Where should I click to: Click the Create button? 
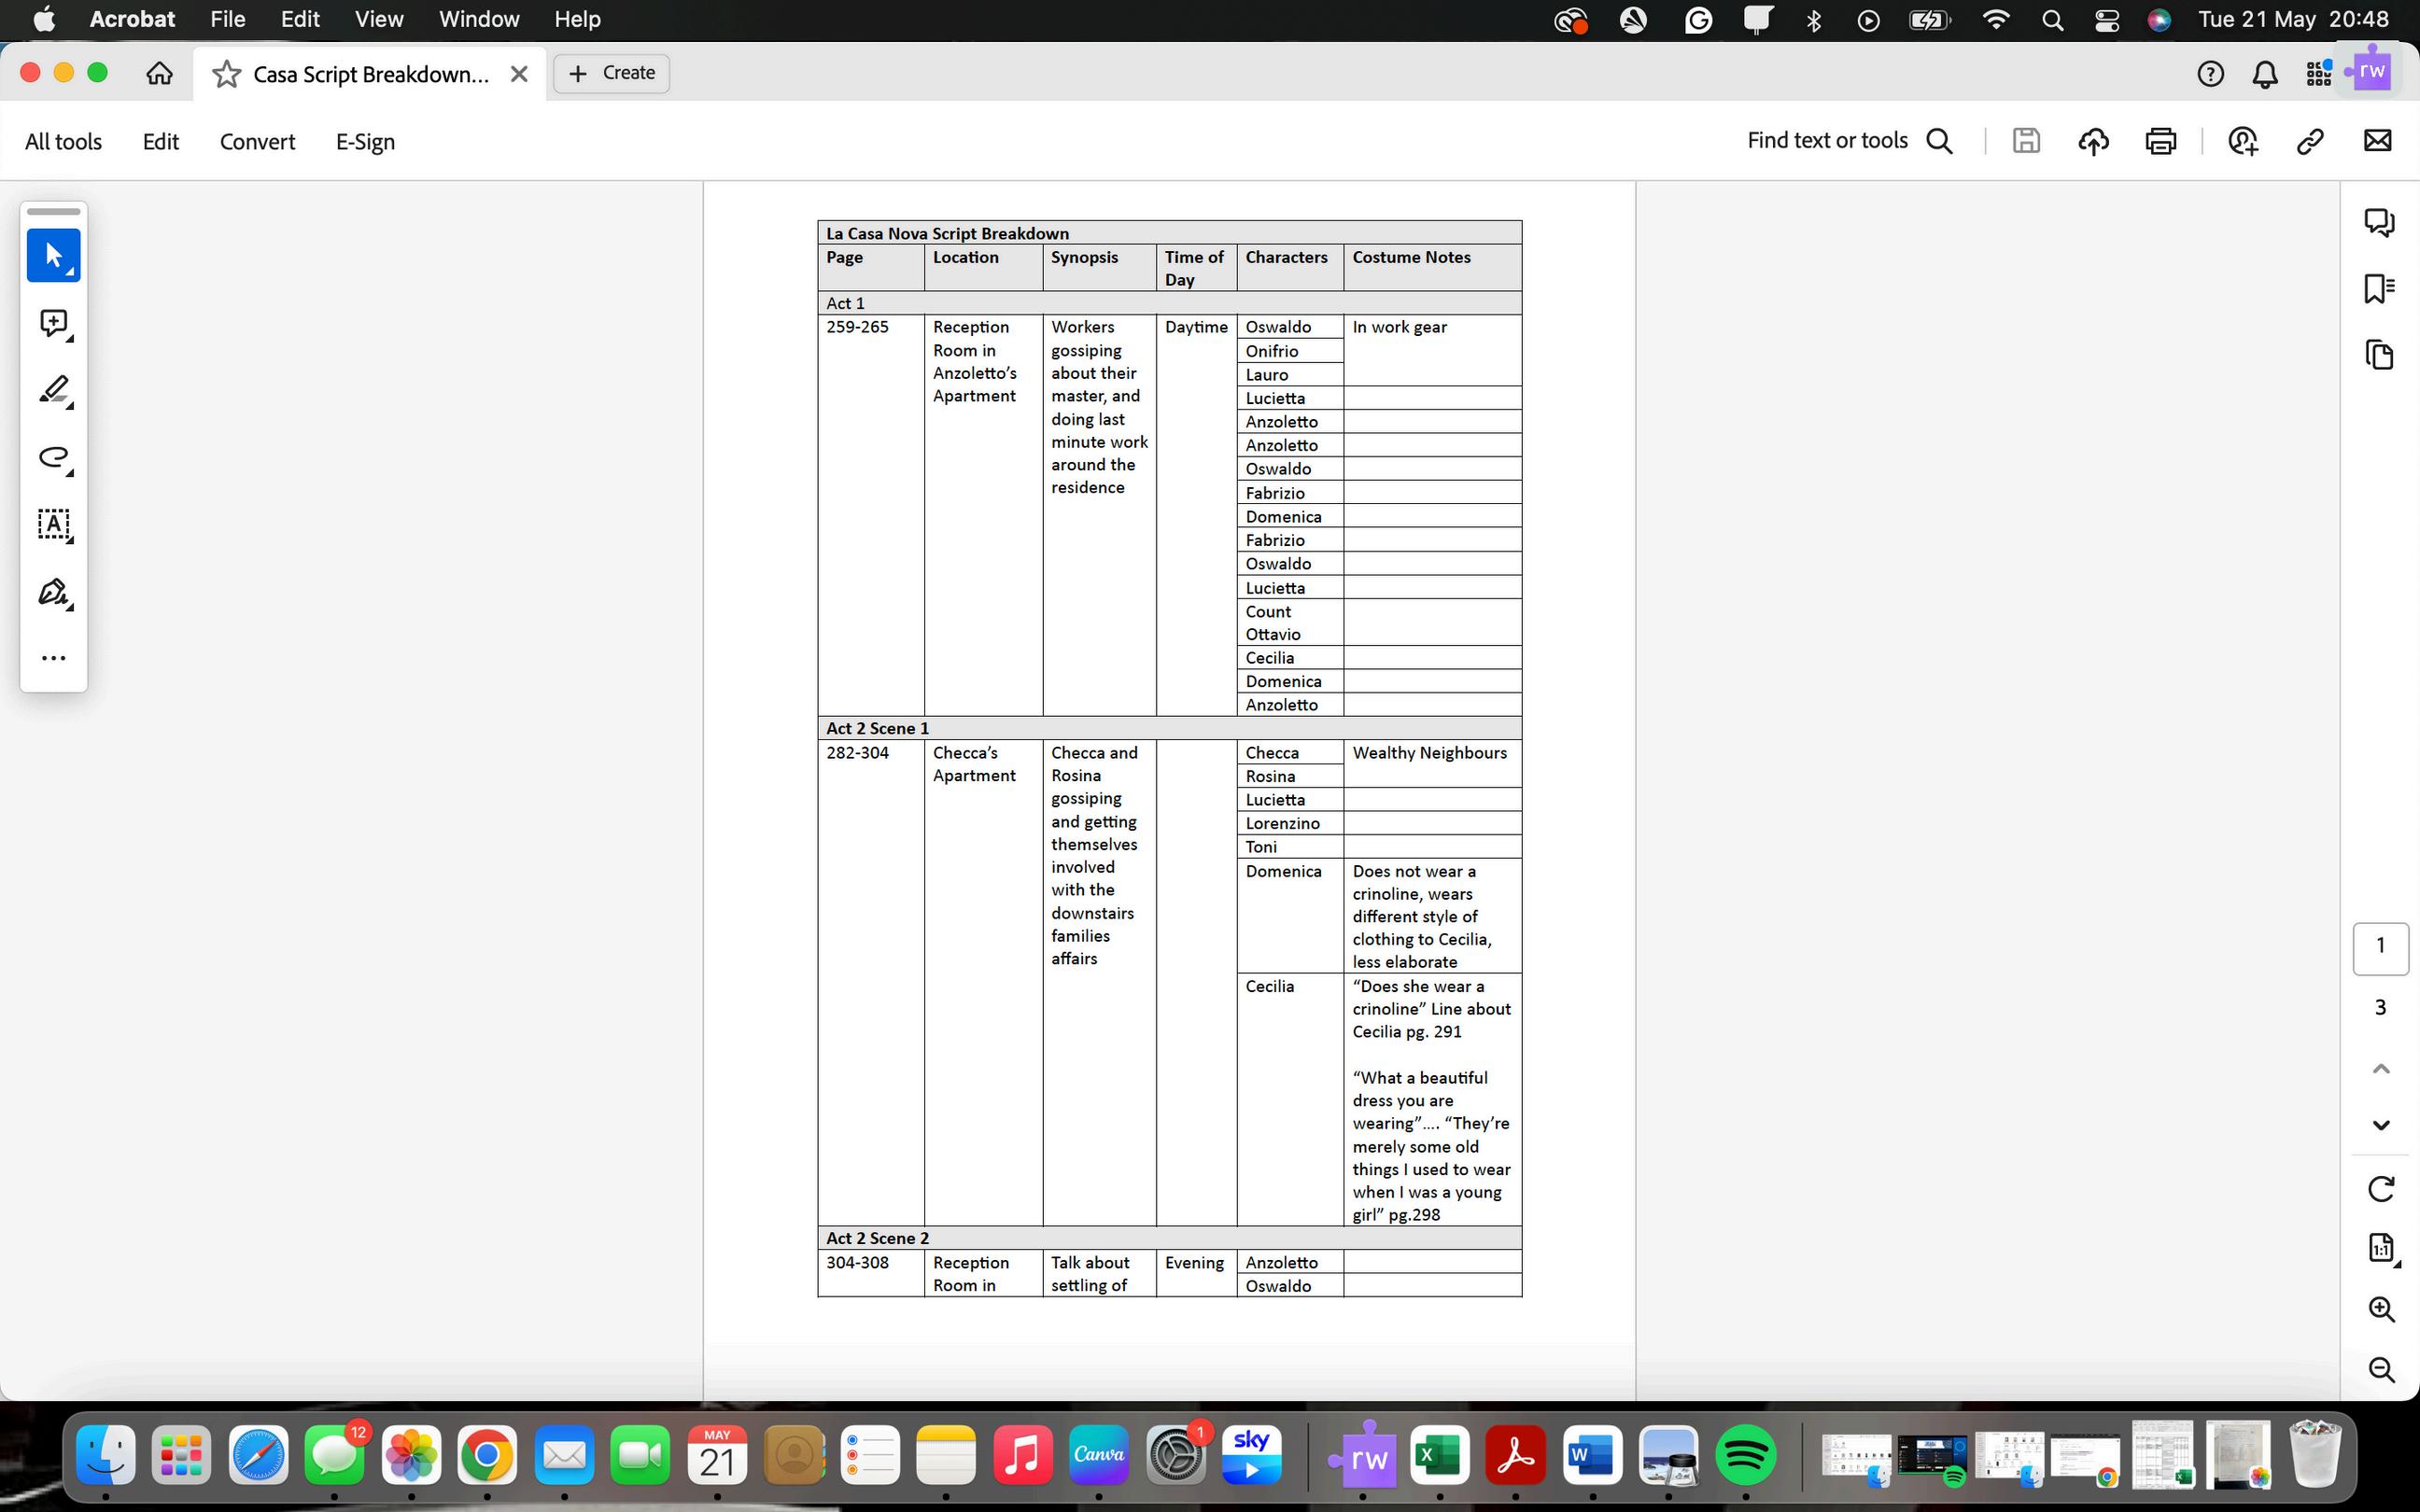[611, 73]
